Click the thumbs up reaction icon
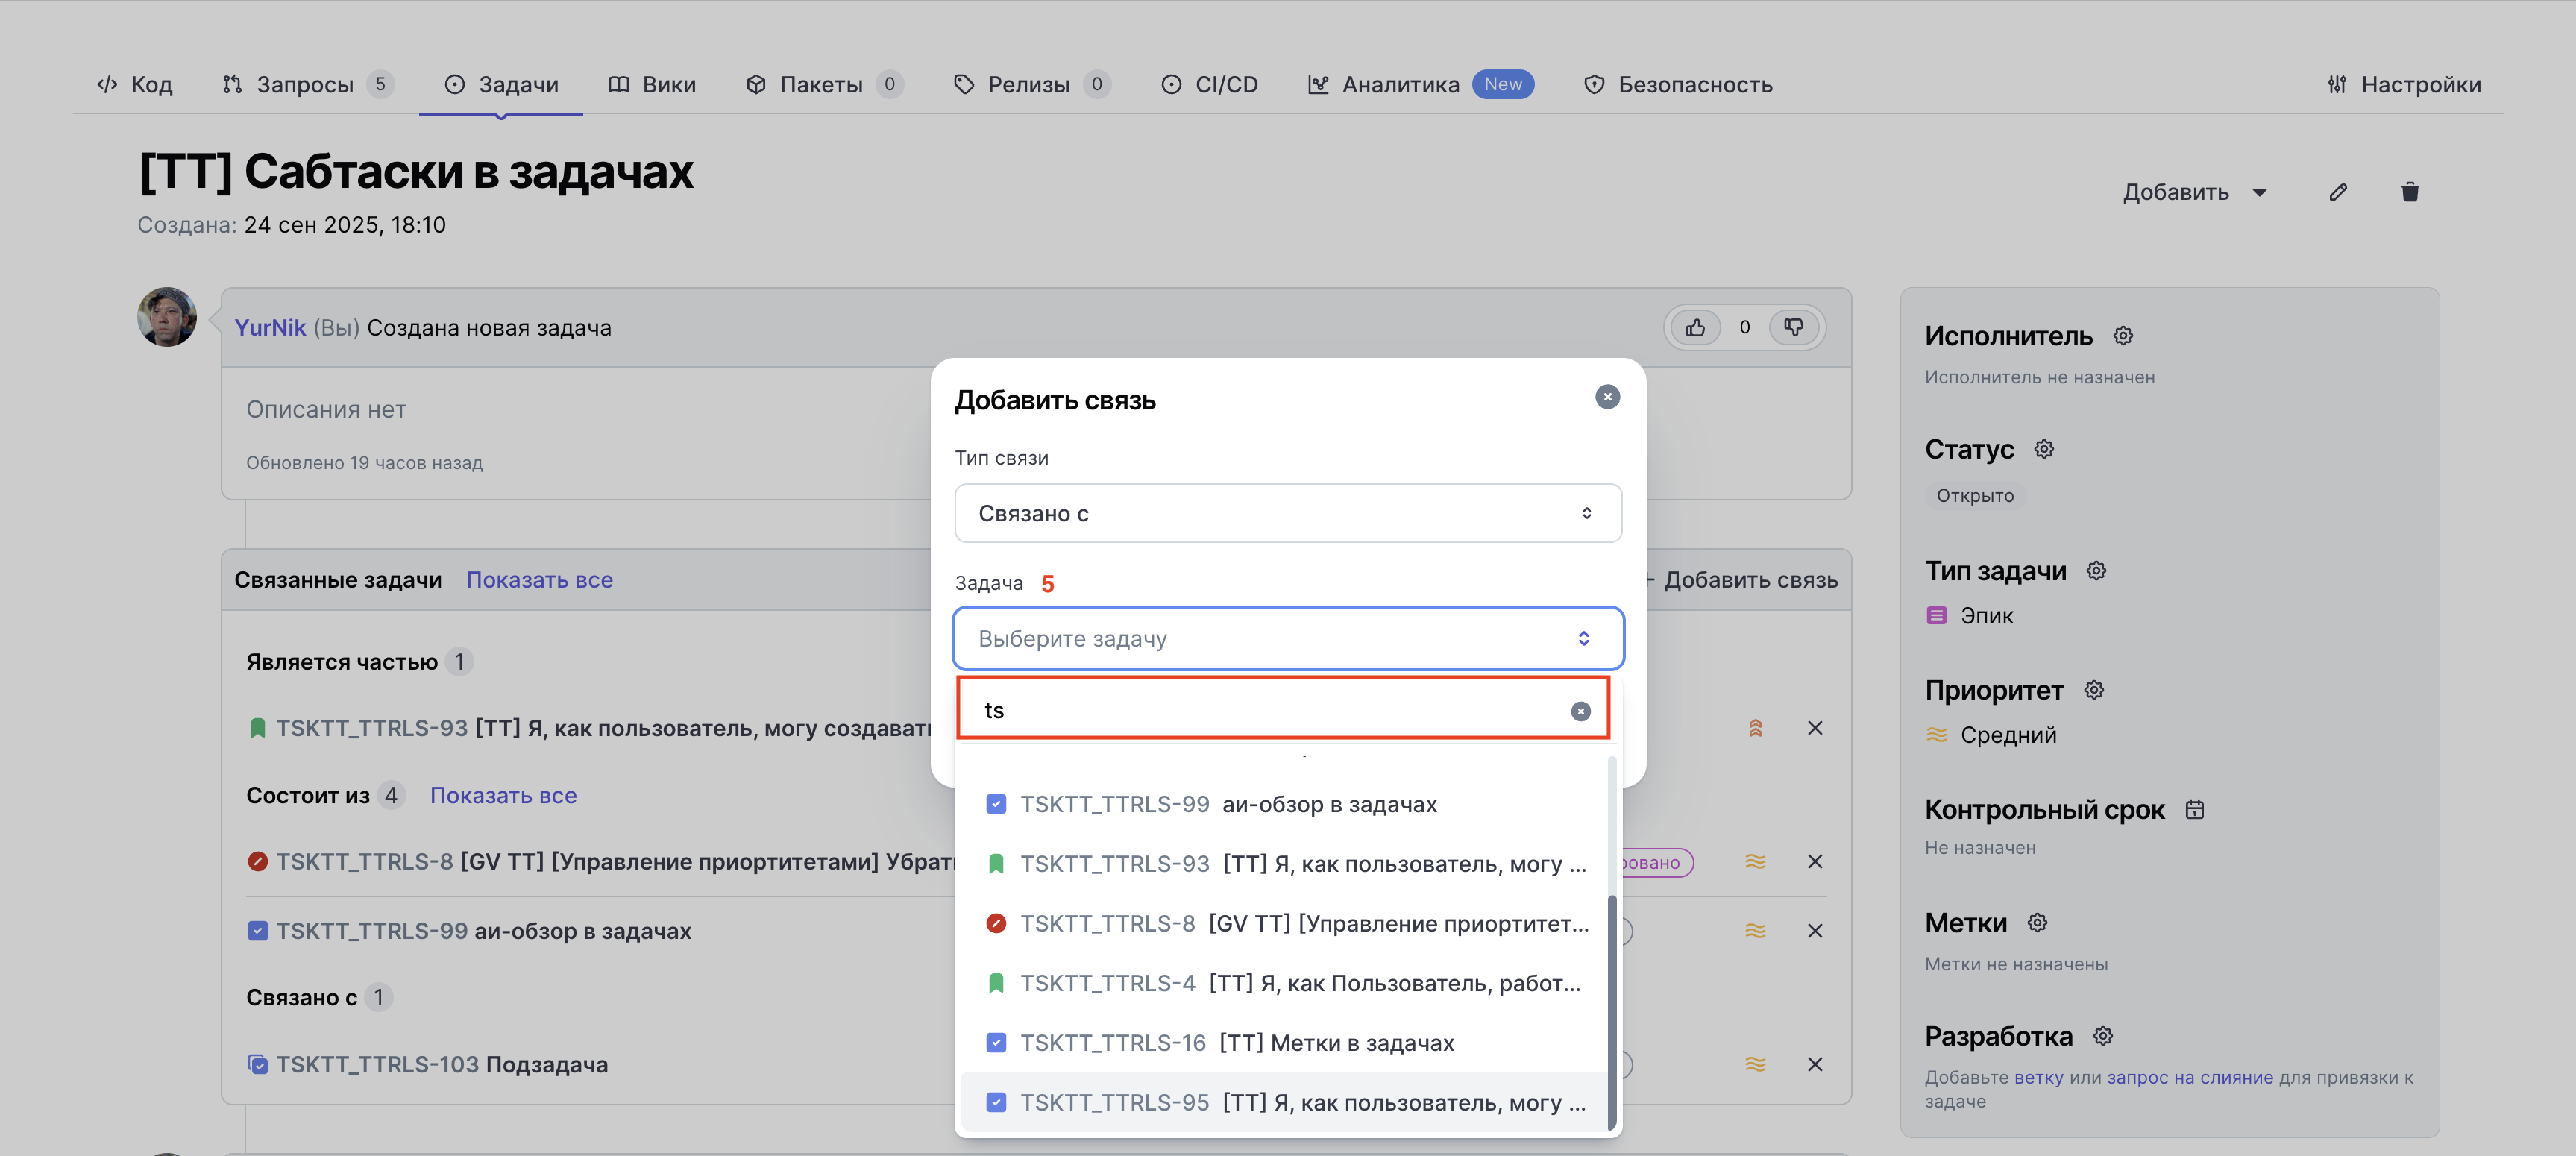The height and width of the screenshot is (1156, 2576). coord(1695,327)
